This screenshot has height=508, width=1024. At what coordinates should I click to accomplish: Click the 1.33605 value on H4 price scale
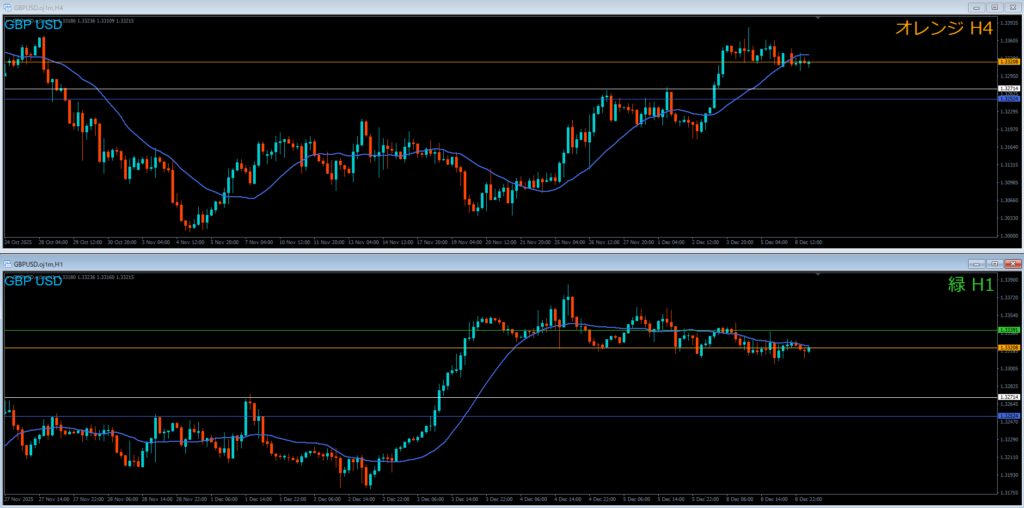click(x=1010, y=40)
